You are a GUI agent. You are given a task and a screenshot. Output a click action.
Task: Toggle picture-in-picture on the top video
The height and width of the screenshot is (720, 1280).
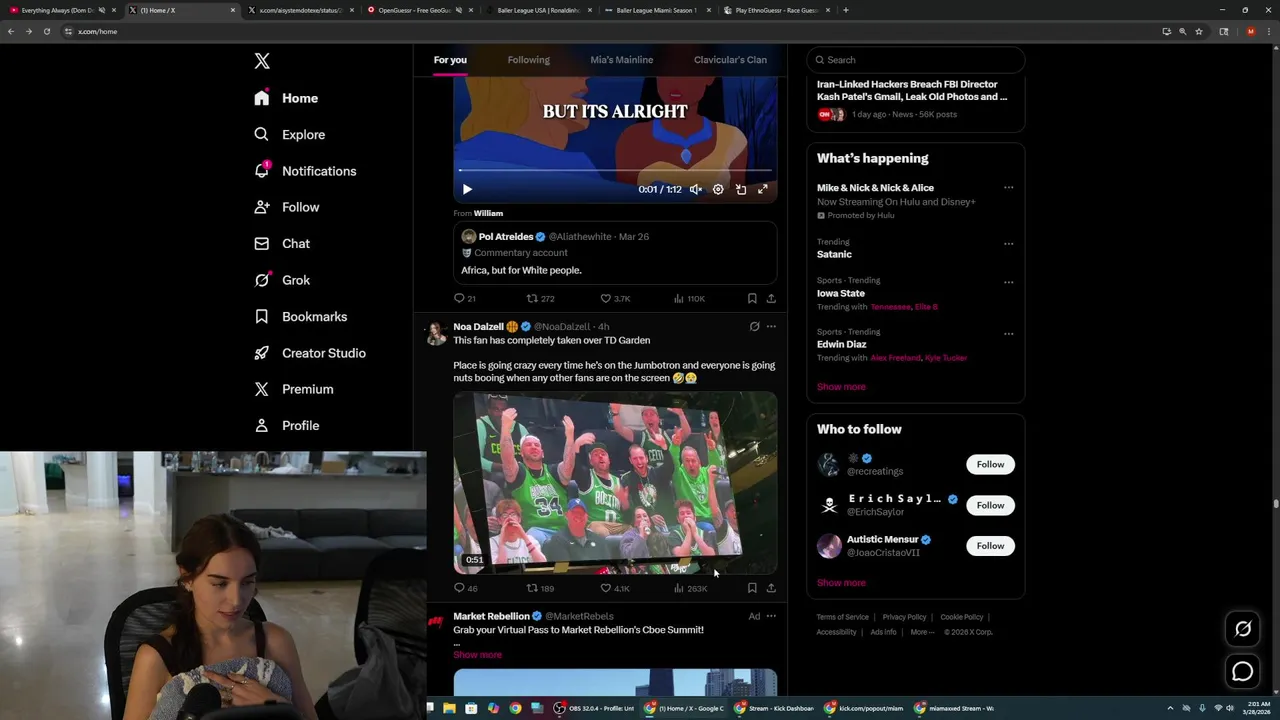click(x=741, y=189)
